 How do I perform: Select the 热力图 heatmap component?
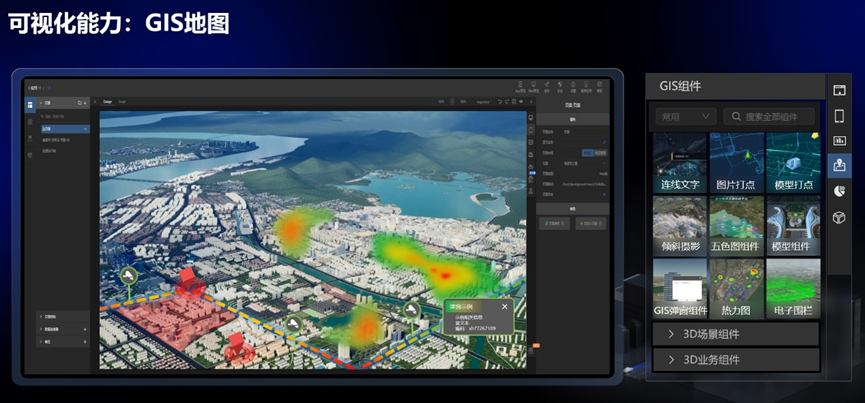coord(736,288)
